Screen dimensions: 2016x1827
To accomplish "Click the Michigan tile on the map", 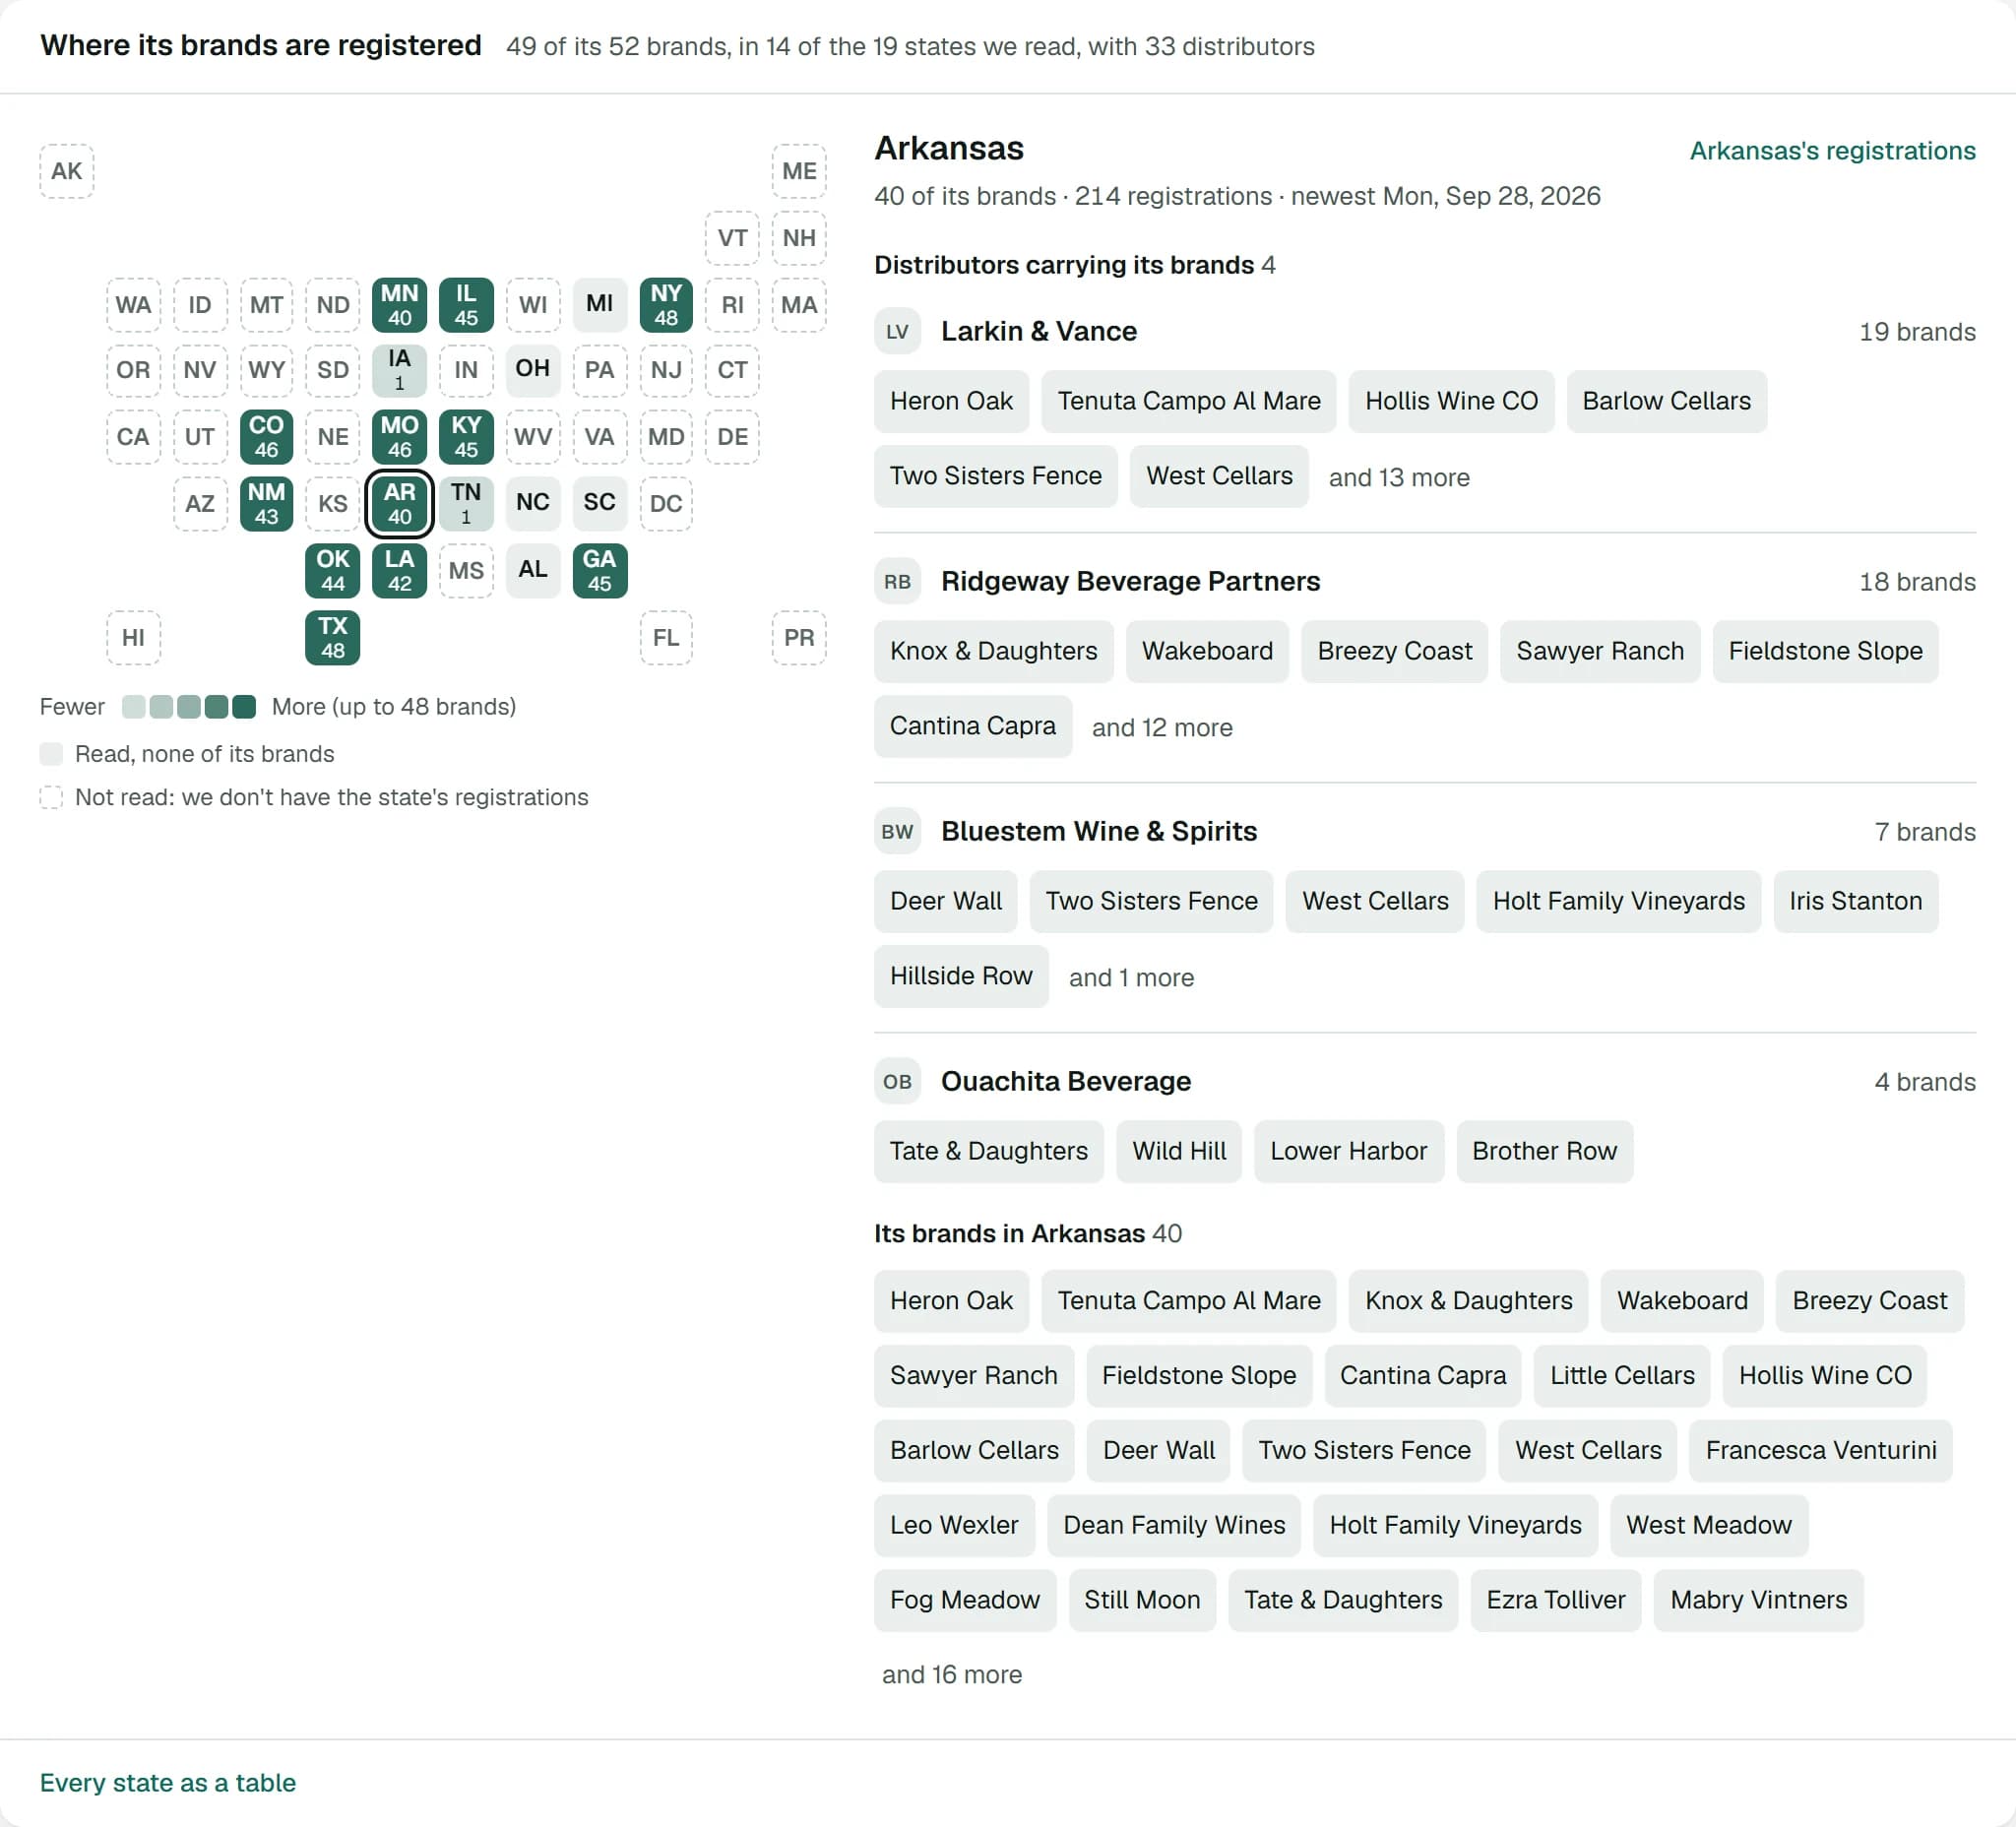I will point(600,304).
